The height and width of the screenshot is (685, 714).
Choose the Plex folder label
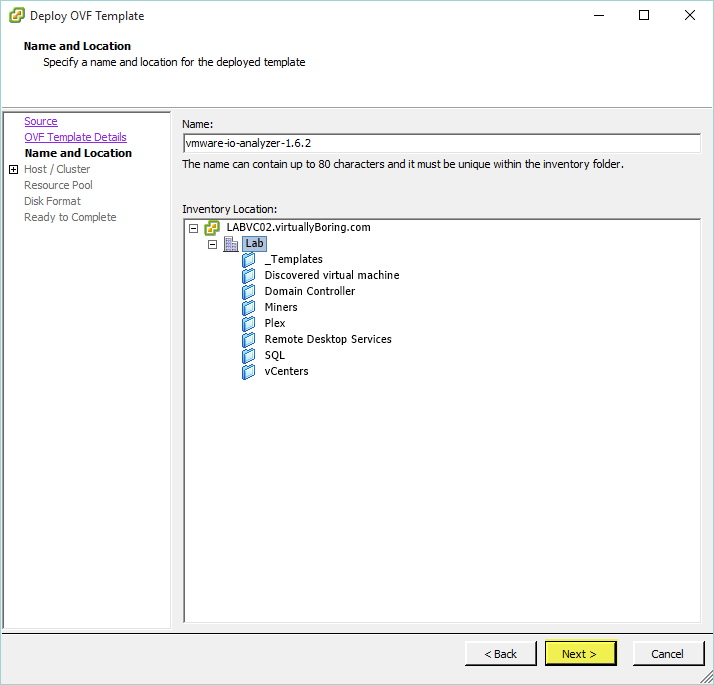pos(275,323)
